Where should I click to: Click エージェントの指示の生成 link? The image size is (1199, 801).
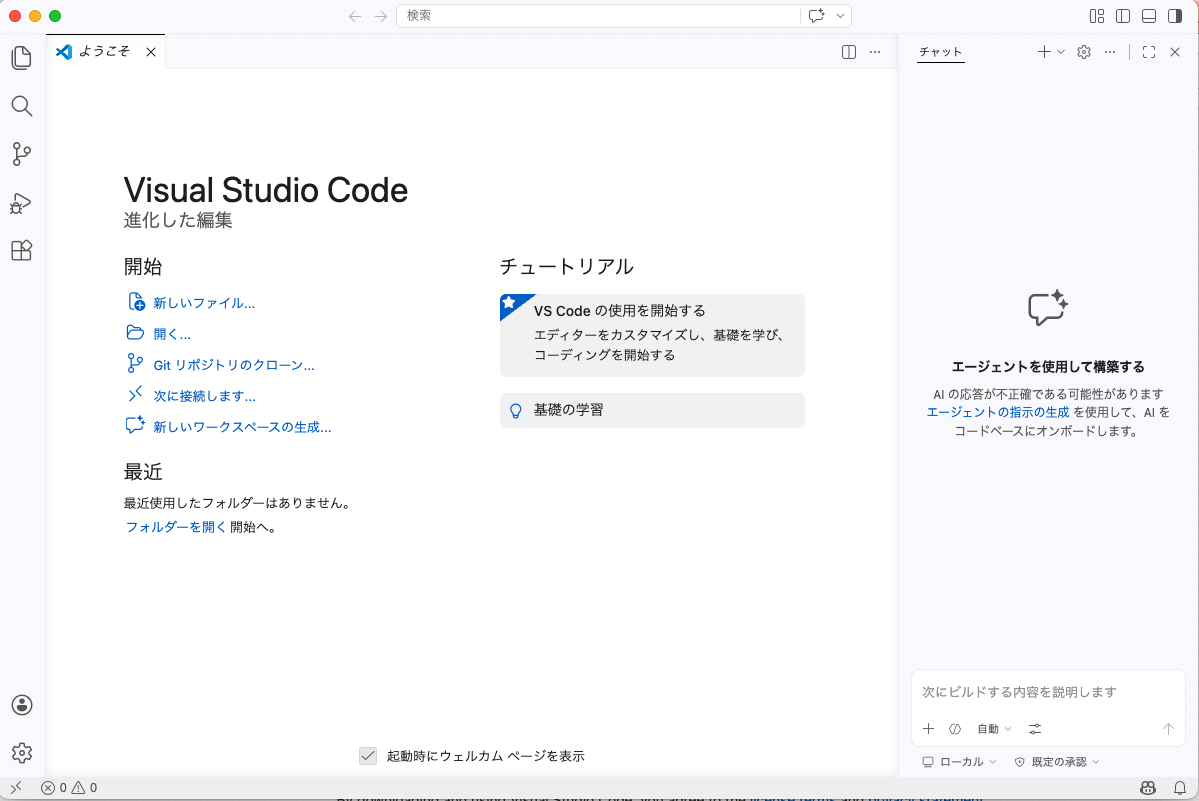click(997, 412)
